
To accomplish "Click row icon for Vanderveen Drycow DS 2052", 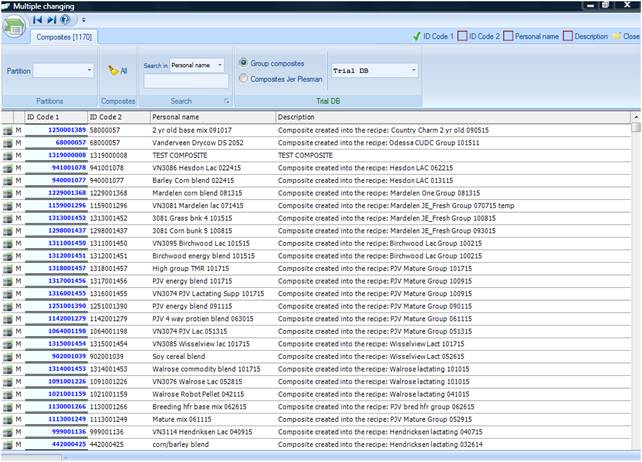I will 7,143.
